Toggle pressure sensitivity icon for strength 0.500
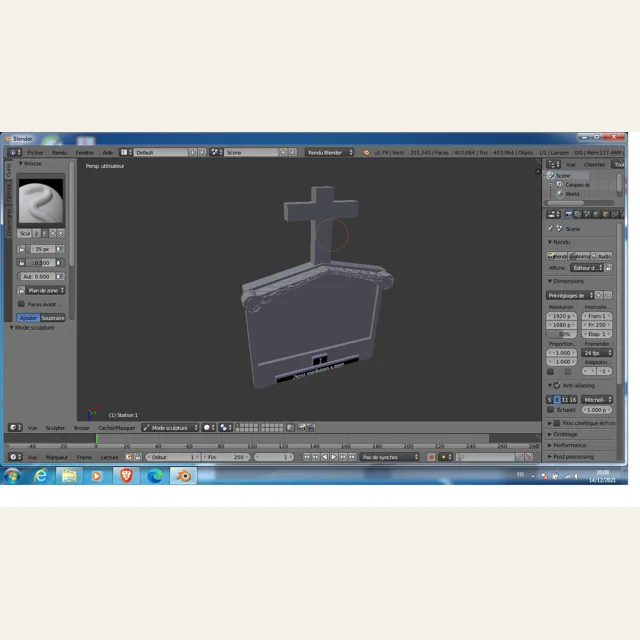Image resolution: width=640 pixels, height=640 pixels. (x=60, y=263)
